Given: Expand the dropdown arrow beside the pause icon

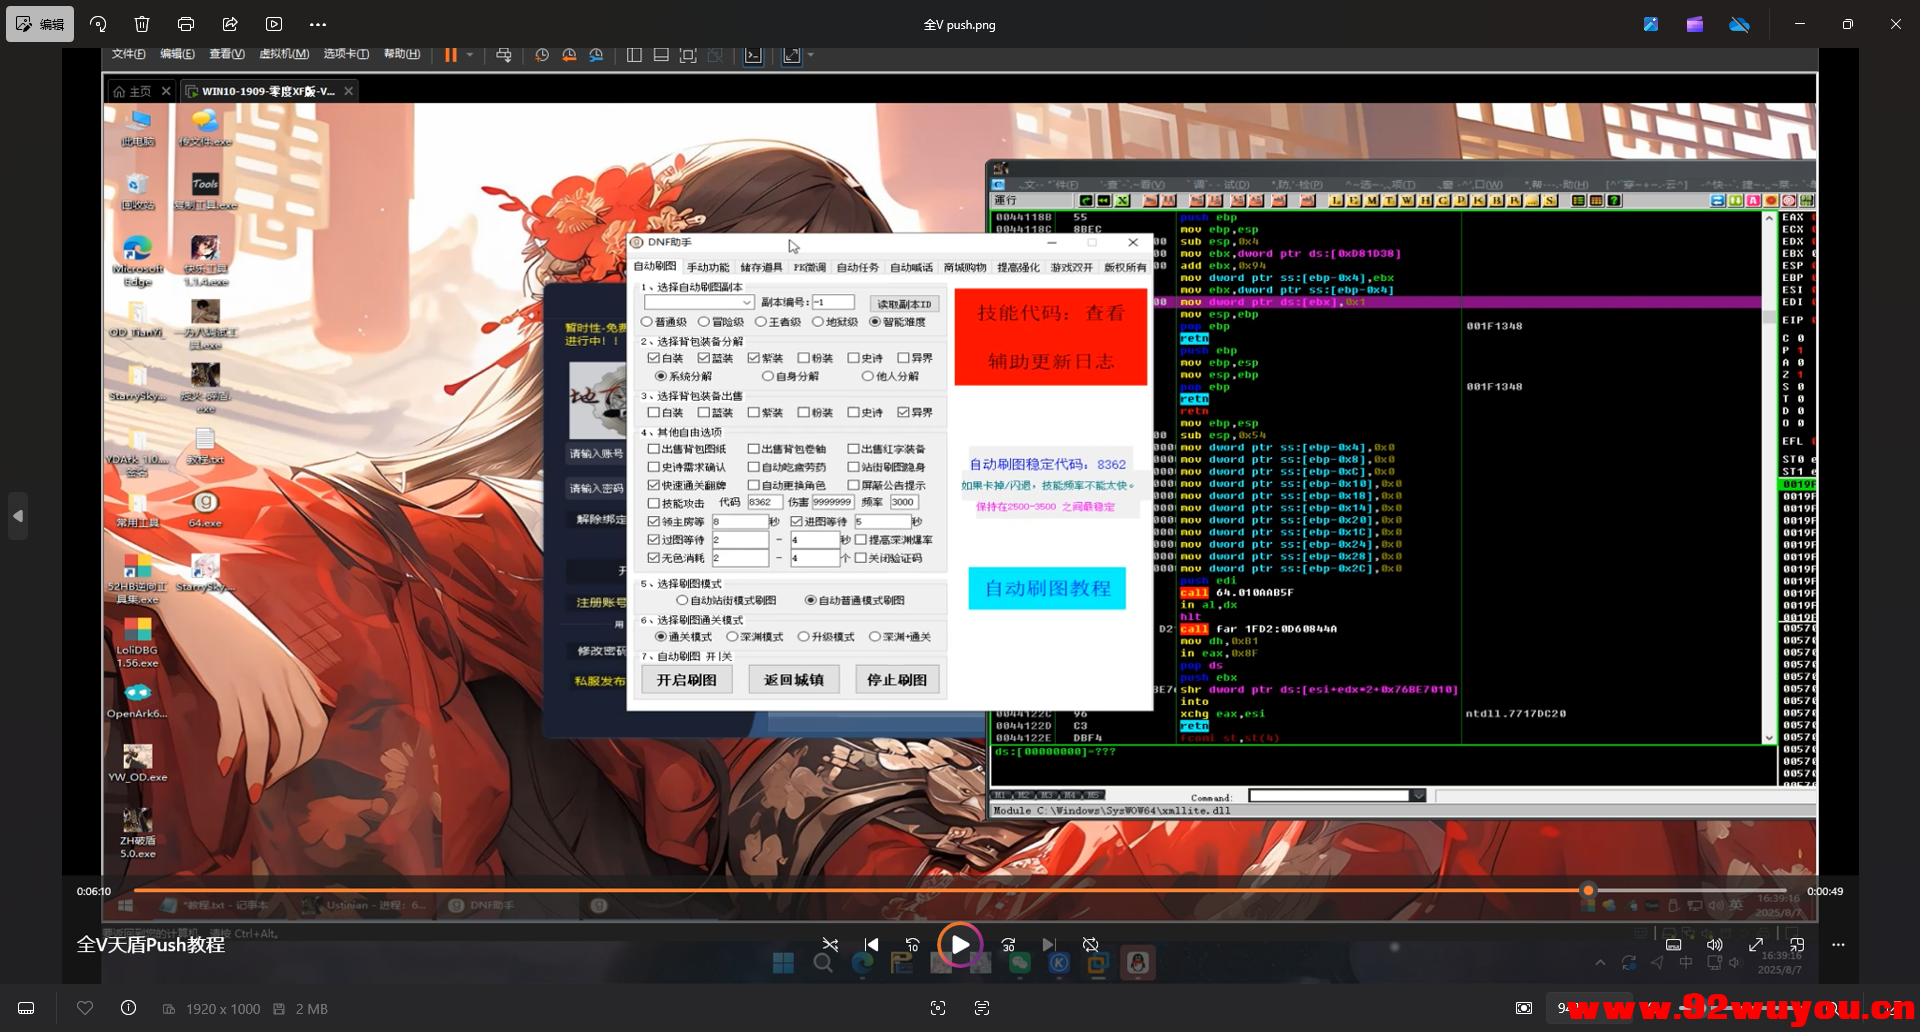Looking at the screenshot, I should point(470,55).
